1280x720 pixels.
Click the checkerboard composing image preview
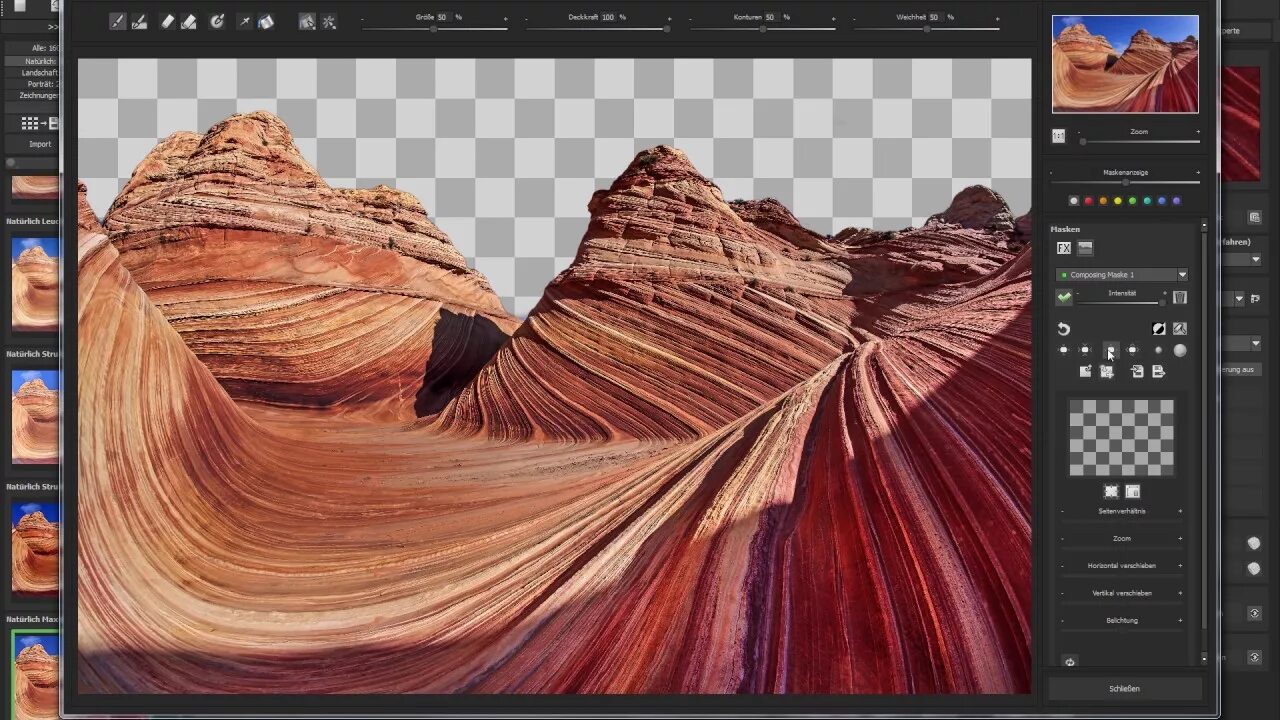click(1121, 438)
